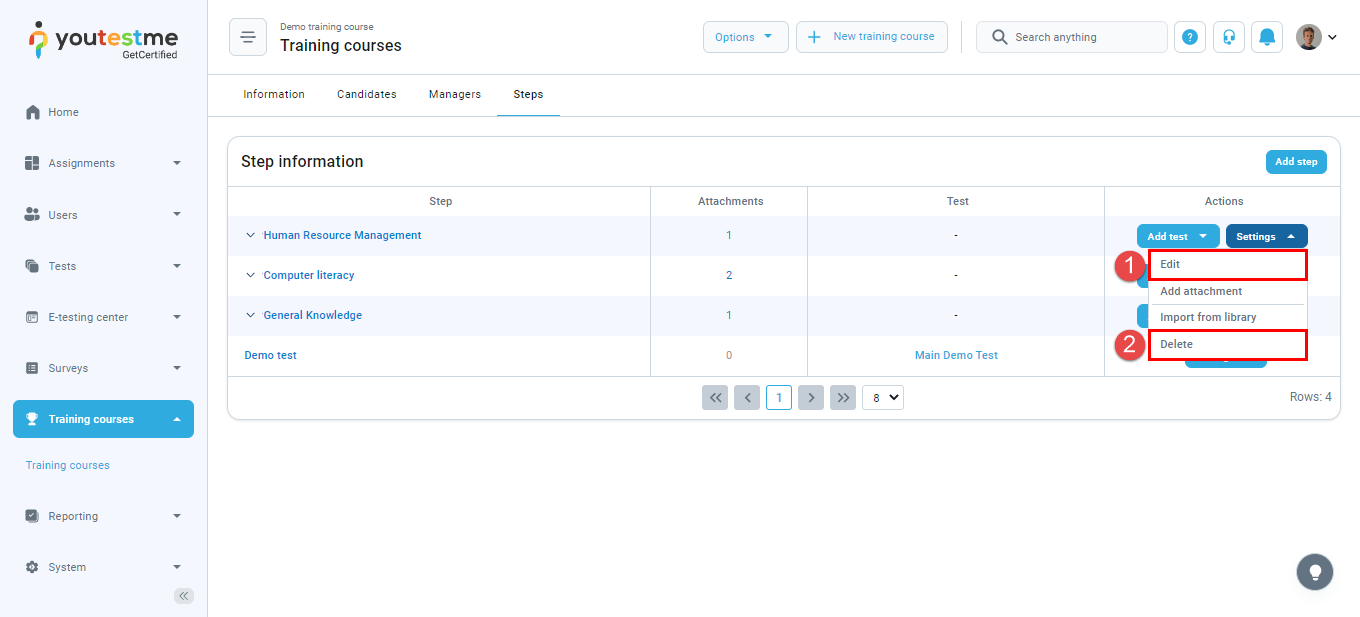Viewport: 1360px width, 617px height.
Task: Click the Add step button
Action: [x=1296, y=162]
